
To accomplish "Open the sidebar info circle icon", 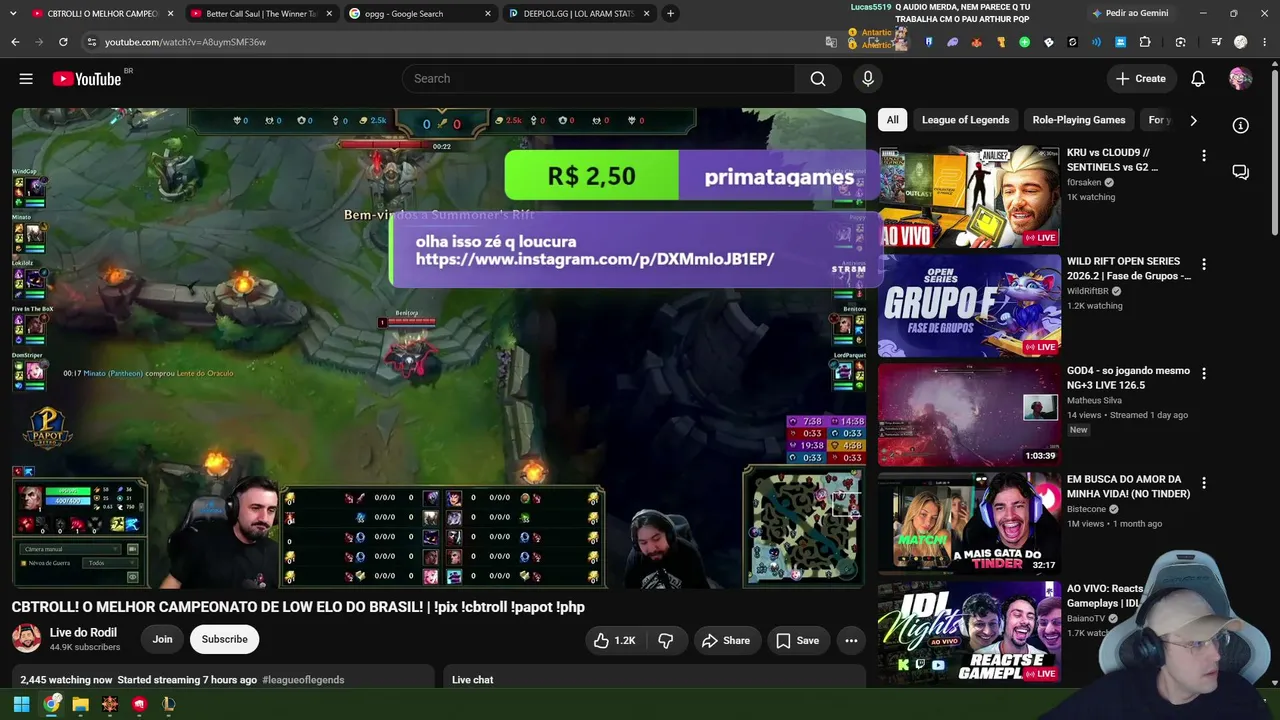I will click(1241, 125).
